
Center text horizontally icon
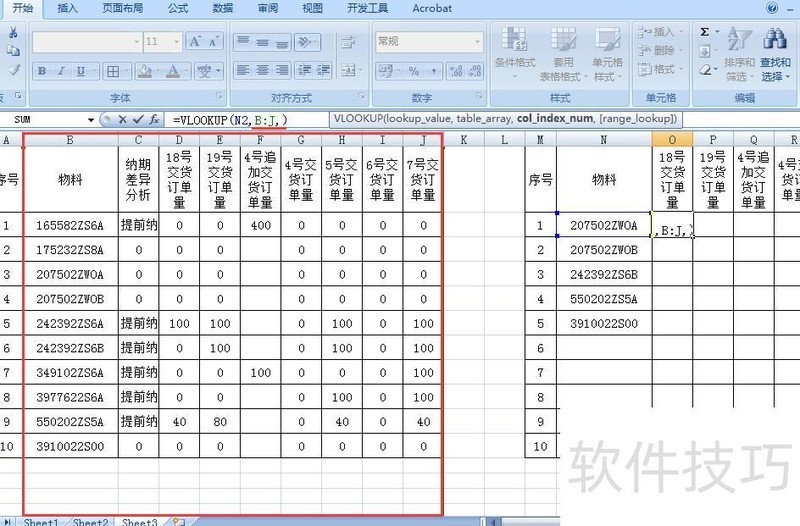tap(263, 70)
